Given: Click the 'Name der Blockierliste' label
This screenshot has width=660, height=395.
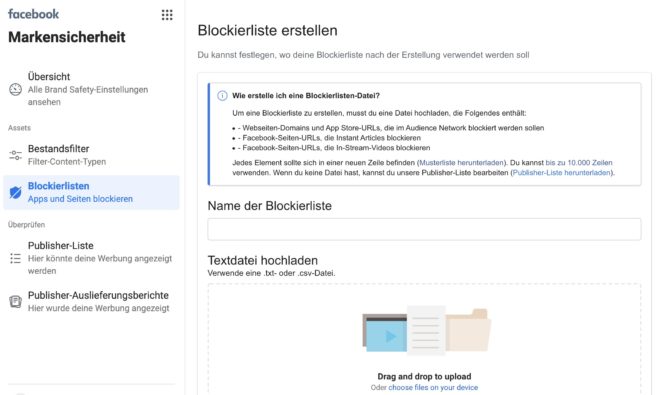Looking at the screenshot, I should [x=269, y=206].
